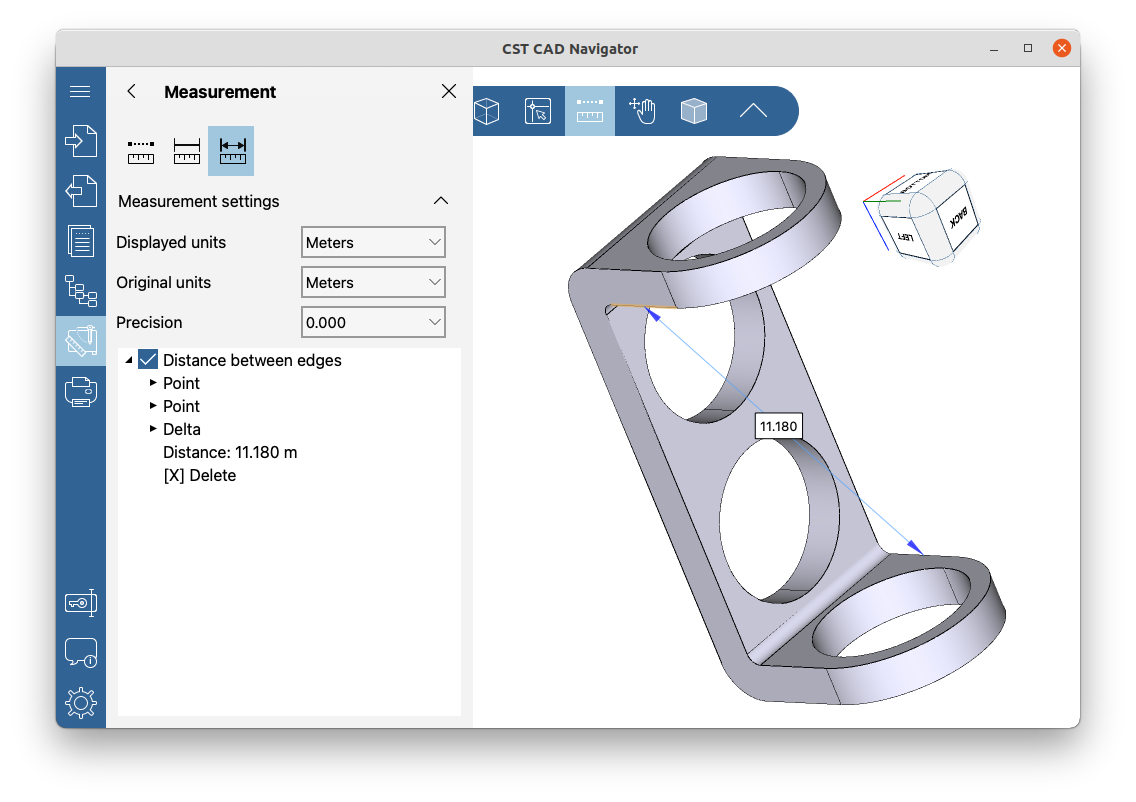The width and height of the screenshot is (1136, 802).
Task: Collapse the Measurement settings section
Action: click(x=441, y=200)
